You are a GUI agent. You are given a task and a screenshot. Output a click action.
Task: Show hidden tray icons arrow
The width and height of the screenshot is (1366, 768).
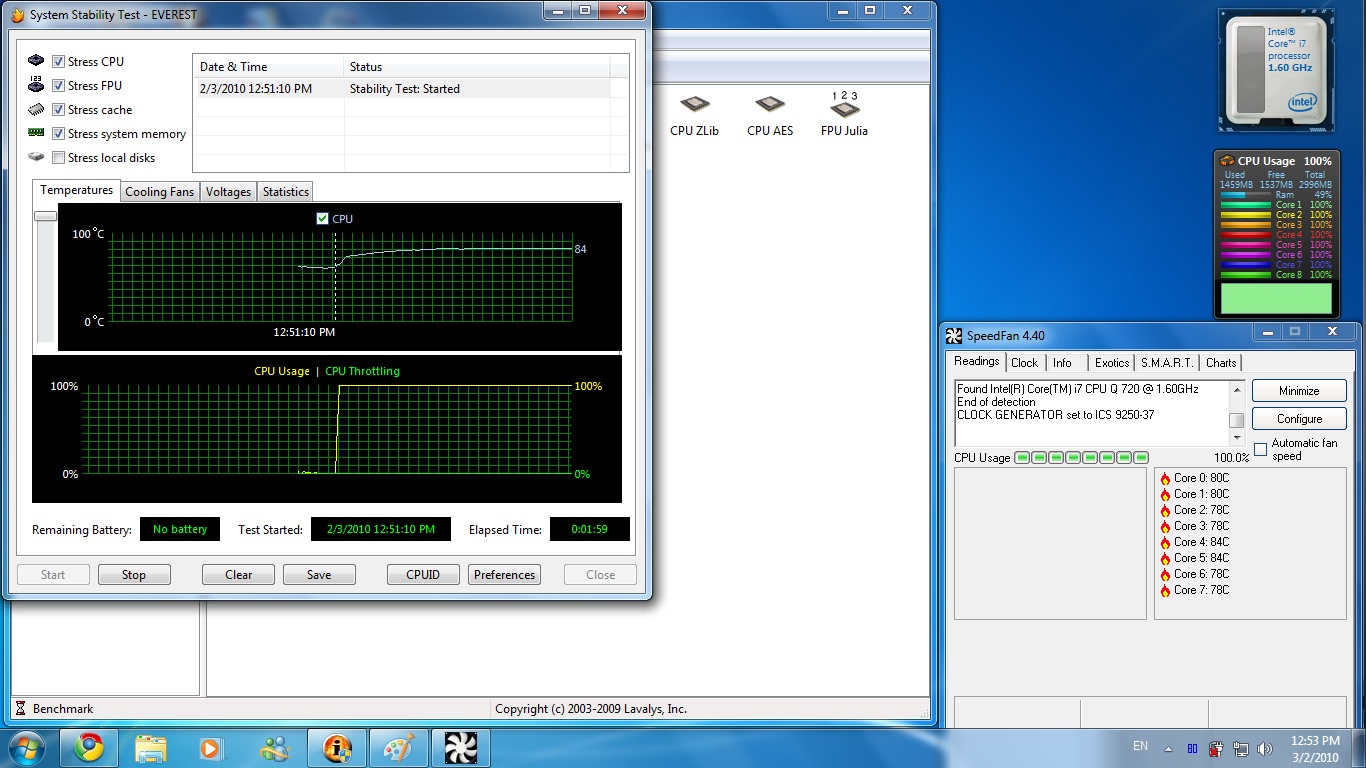pyautogui.click(x=1168, y=748)
